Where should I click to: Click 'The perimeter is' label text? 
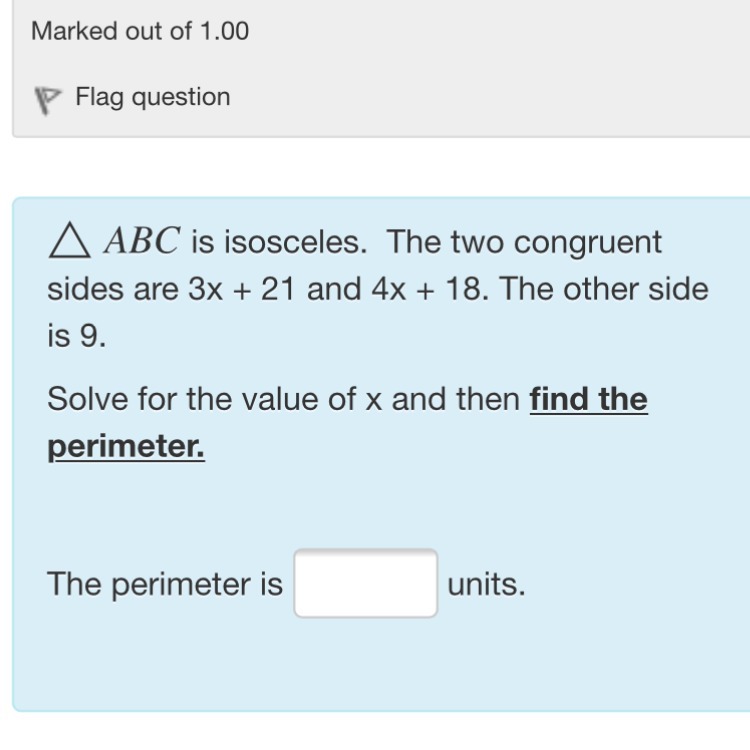165,584
